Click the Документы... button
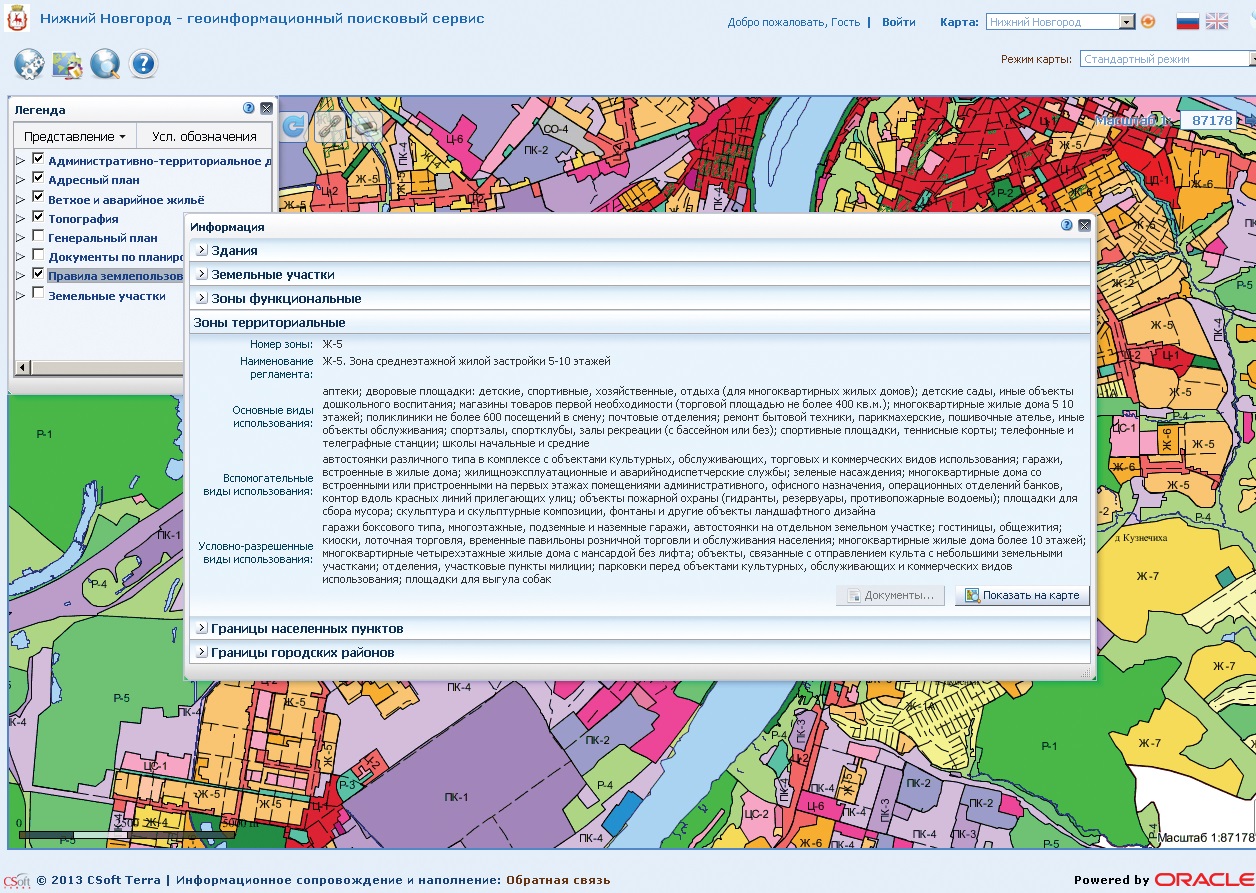Image resolution: width=1256 pixels, height=893 pixels. point(890,595)
